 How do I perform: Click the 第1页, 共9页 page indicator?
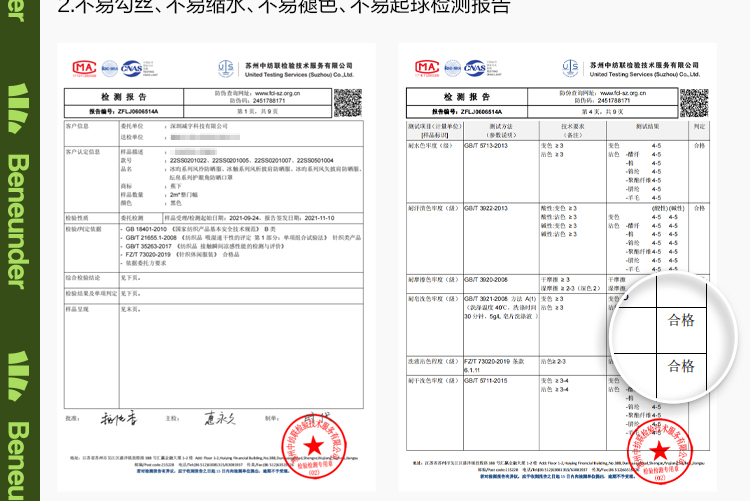point(257,111)
